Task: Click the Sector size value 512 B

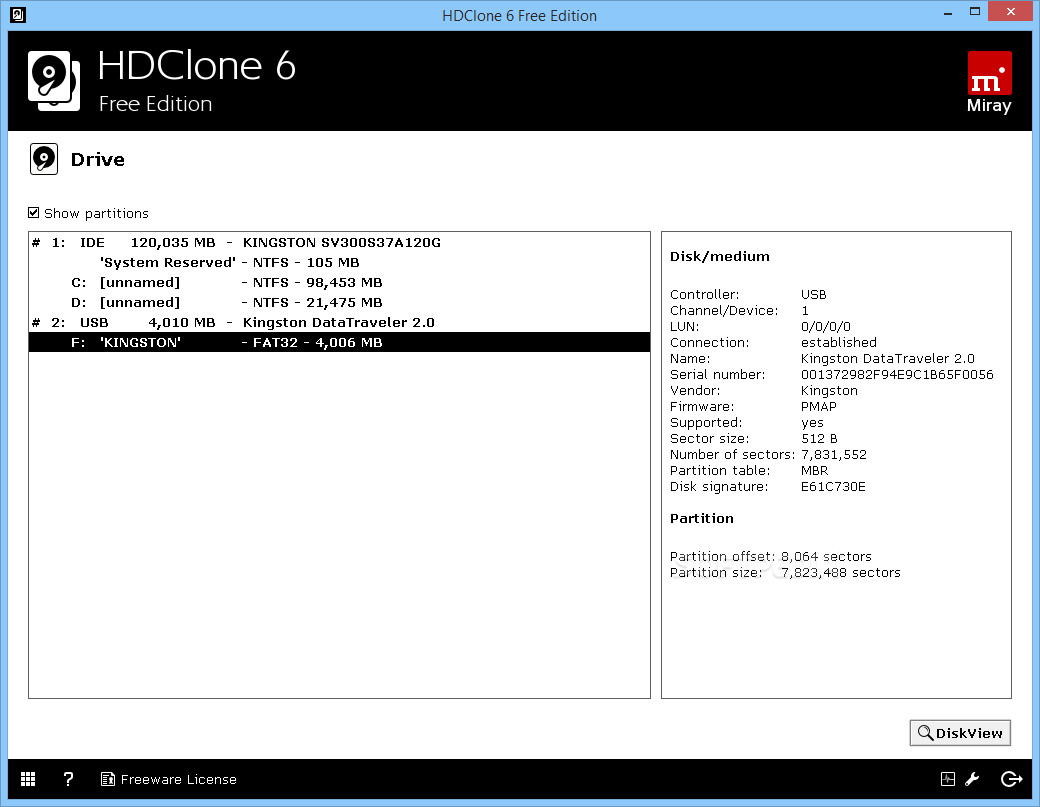Action: 819,439
